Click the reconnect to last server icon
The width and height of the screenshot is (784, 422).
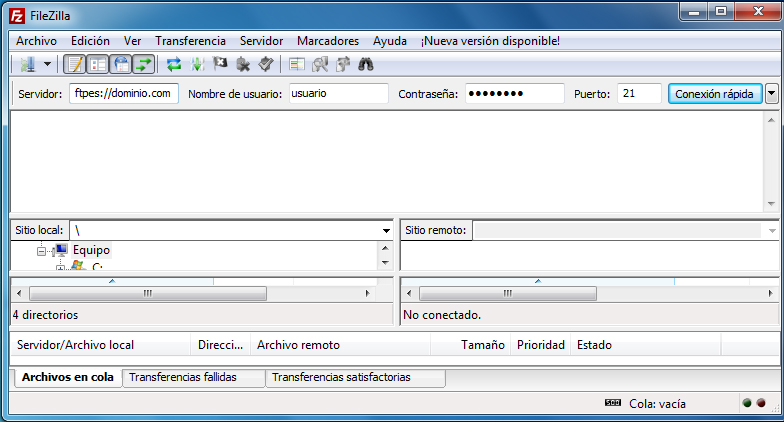[266, 64]
